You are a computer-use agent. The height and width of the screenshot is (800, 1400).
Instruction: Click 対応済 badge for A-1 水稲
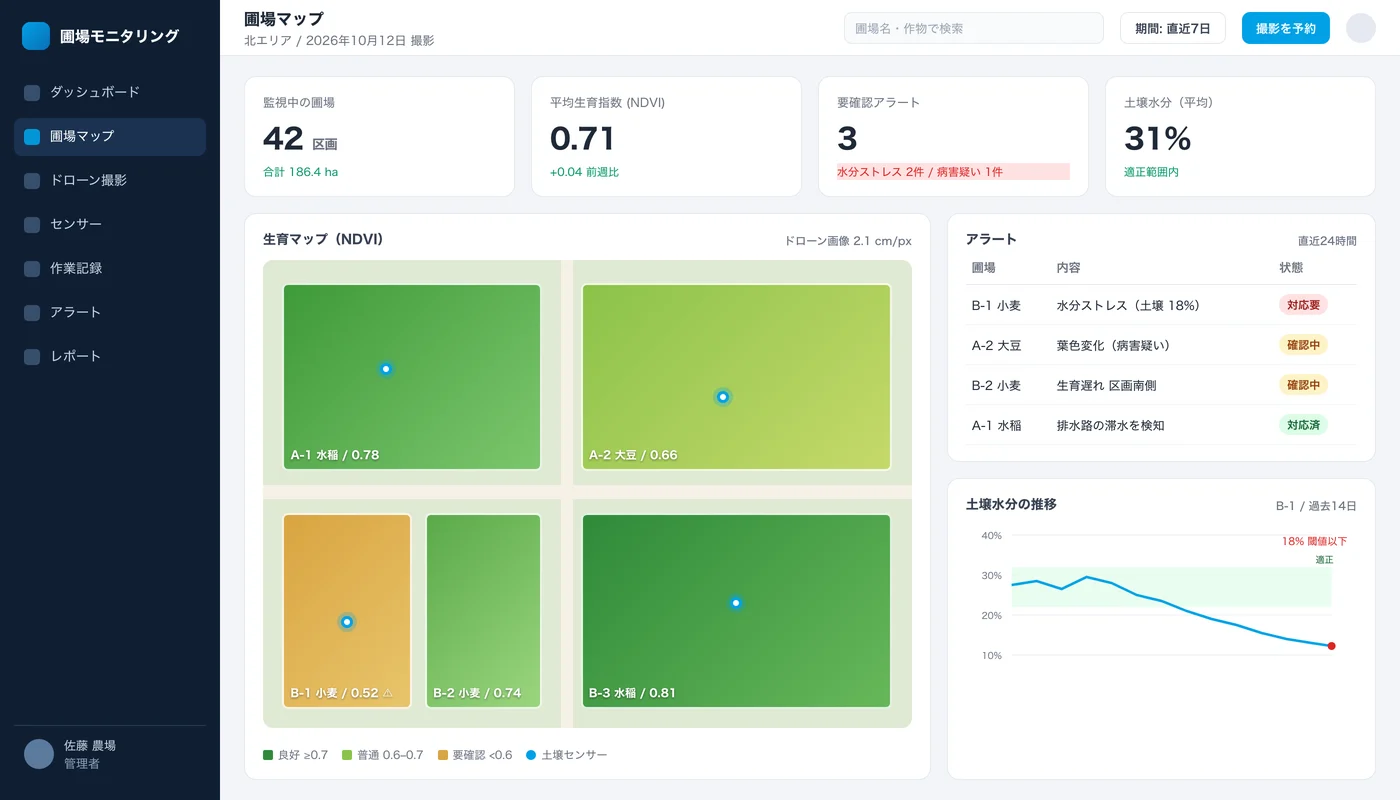point(1303,425)
